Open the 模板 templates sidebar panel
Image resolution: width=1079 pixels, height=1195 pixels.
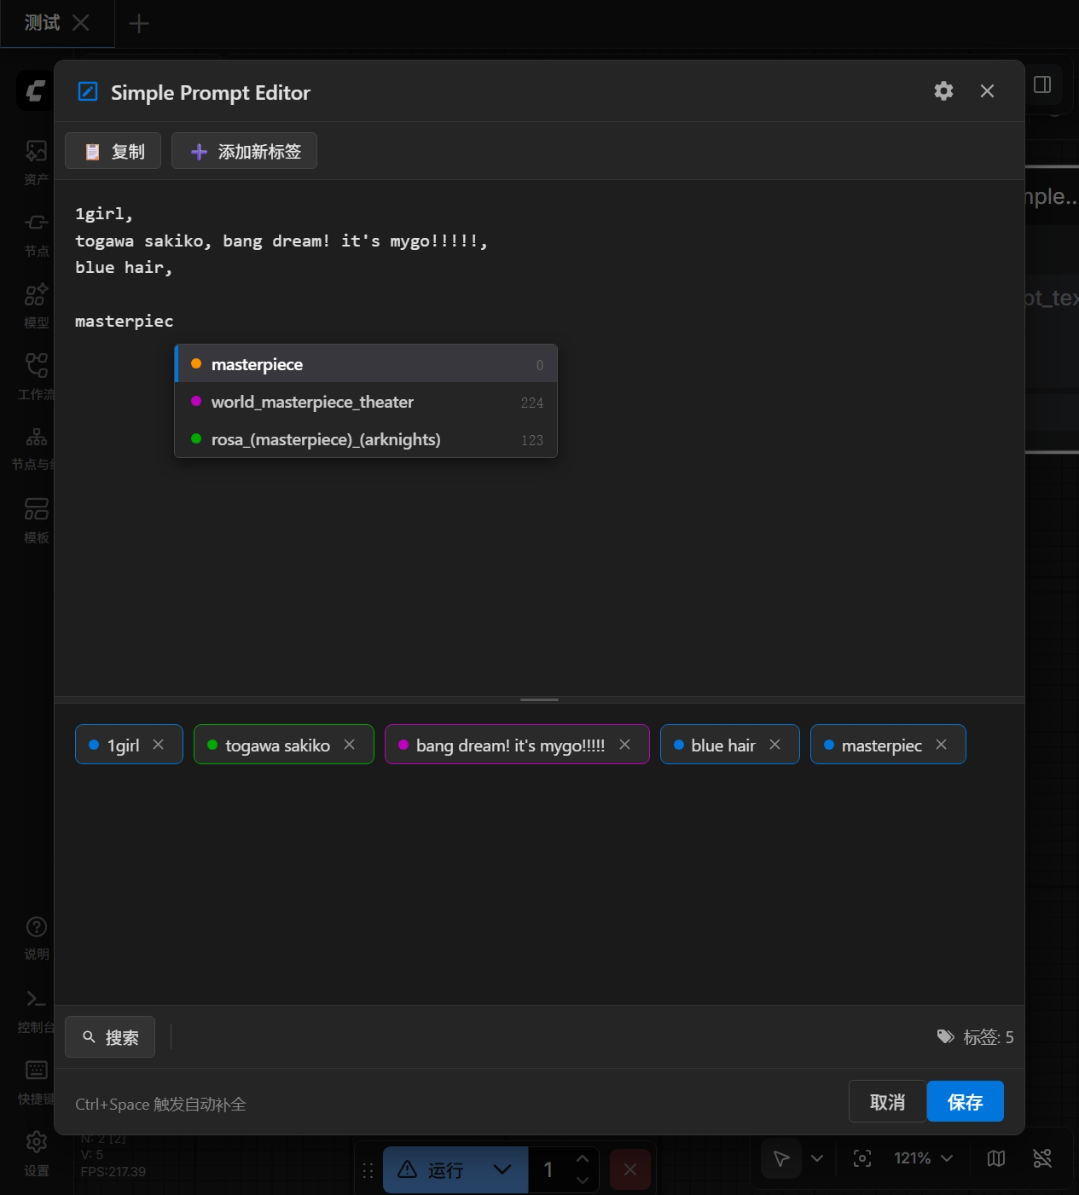coord(36,521)
